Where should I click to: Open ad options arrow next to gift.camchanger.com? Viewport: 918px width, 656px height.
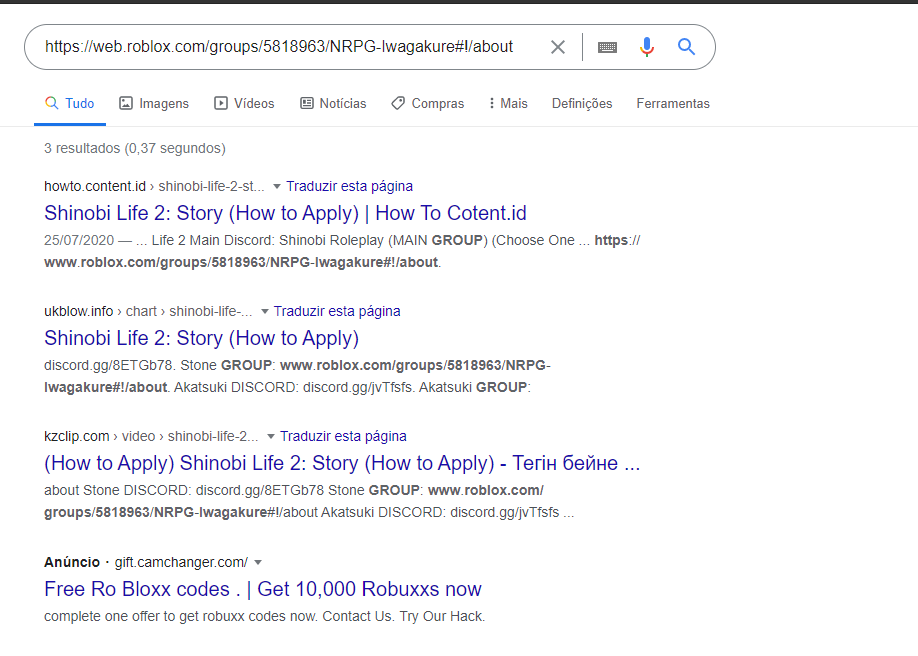point(258,563)
